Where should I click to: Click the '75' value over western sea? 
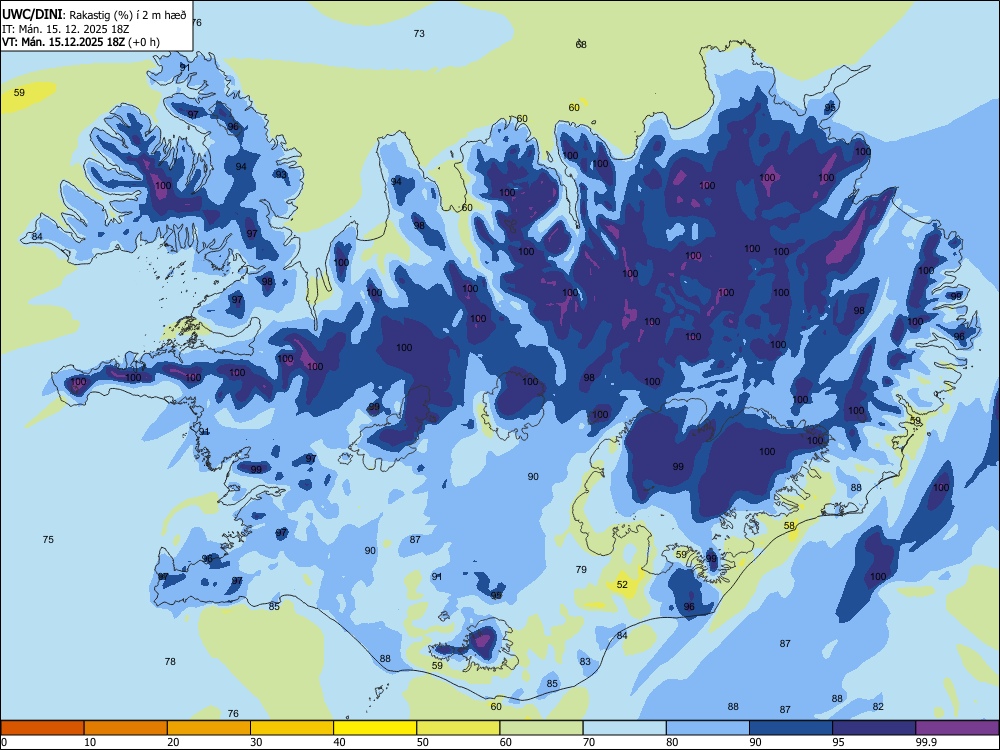[48, 540]
